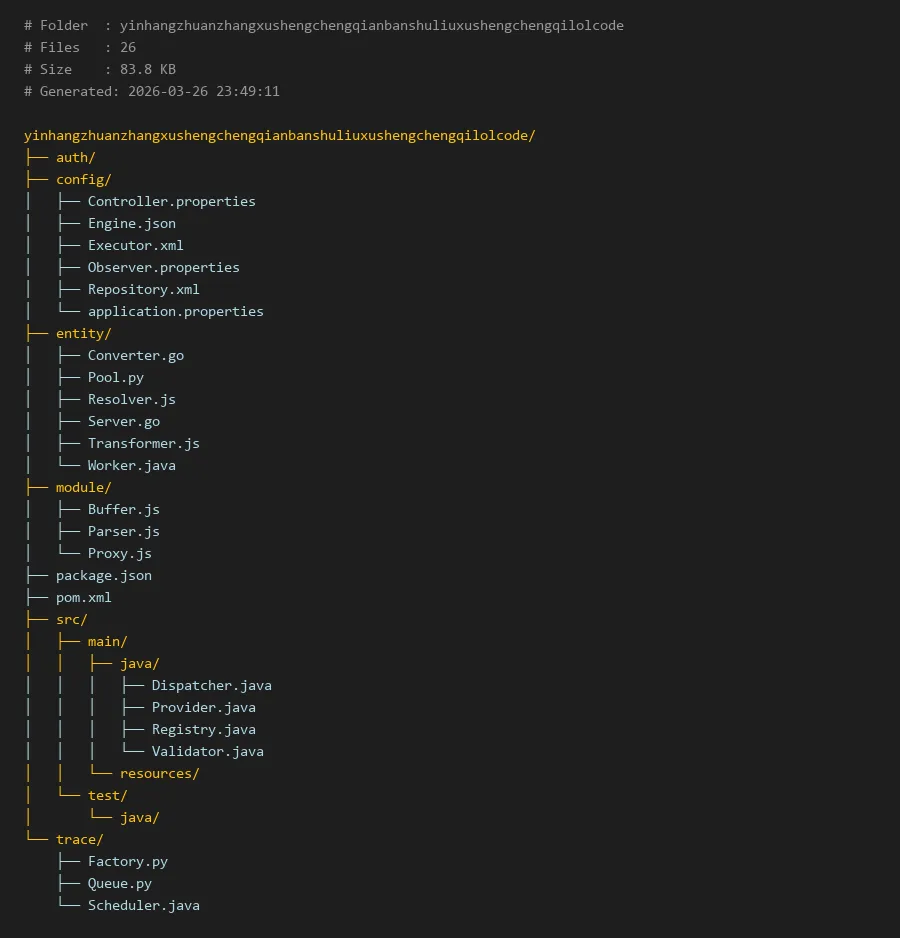The image size is (900, 938).
Task: Select the resources/ folder
Action: click(x=159, y=773)
